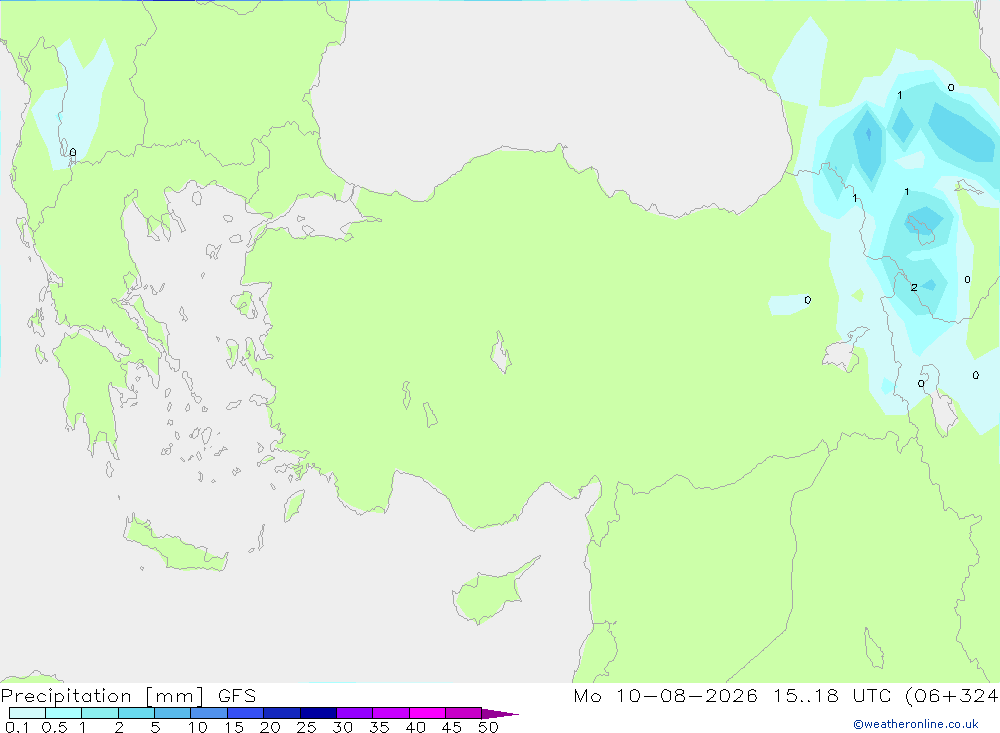
Task: Select the legend swatch between 1 and 2
Action: click(100, 713)
